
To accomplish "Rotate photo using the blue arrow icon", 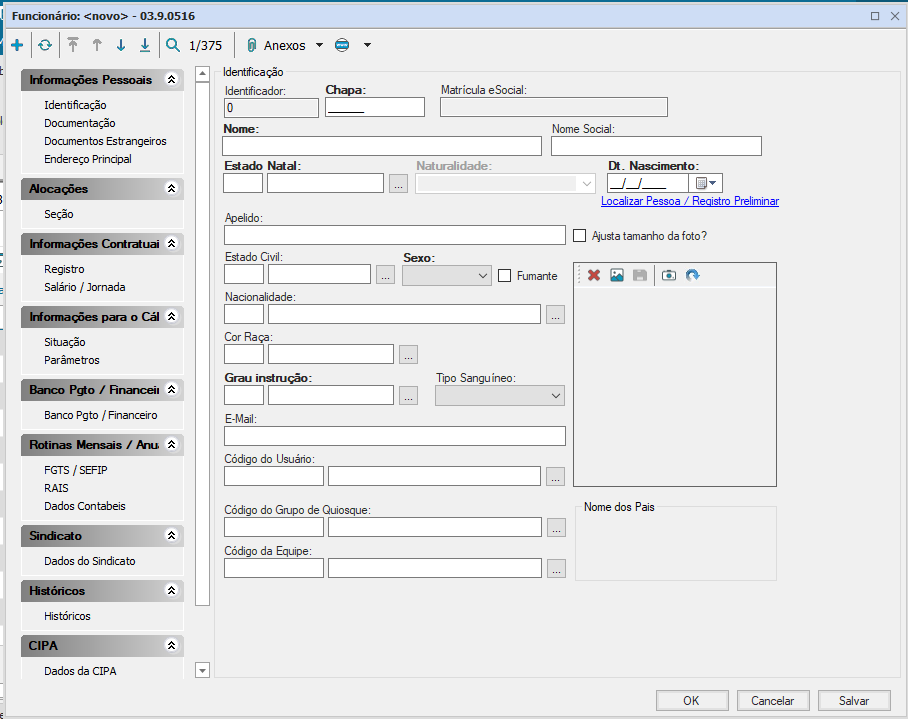I will click(x=692, y=275).
